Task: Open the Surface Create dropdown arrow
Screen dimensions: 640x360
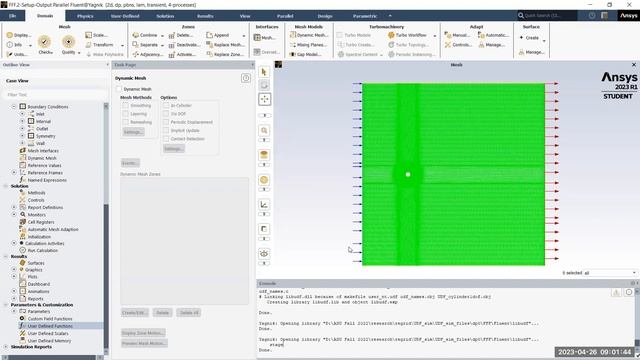Action: click(x=544, y=41)
